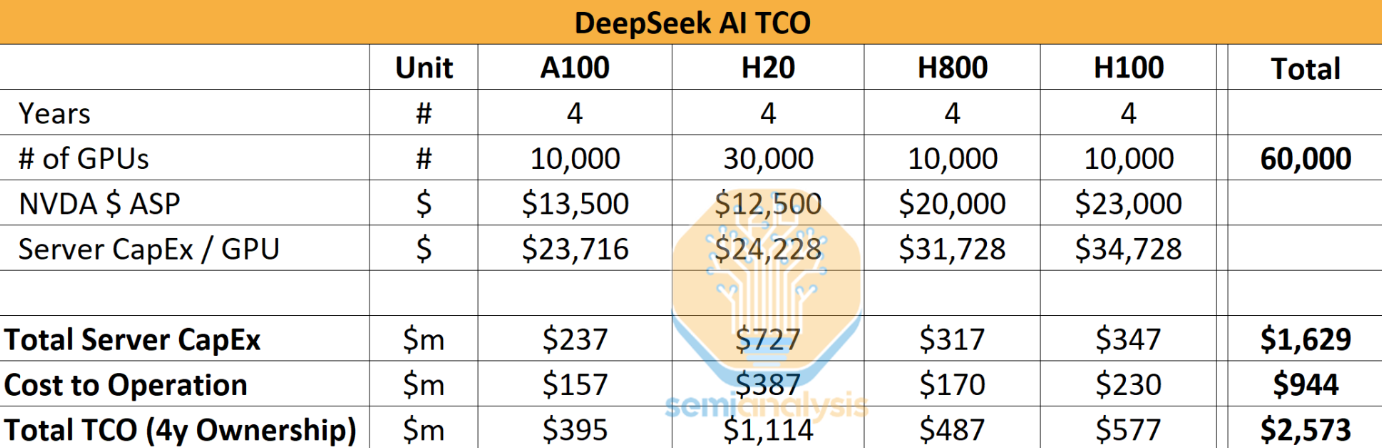Click the Total column header
The image size is (1382, 448).
pyautogui.click(x=1305, y=68)
